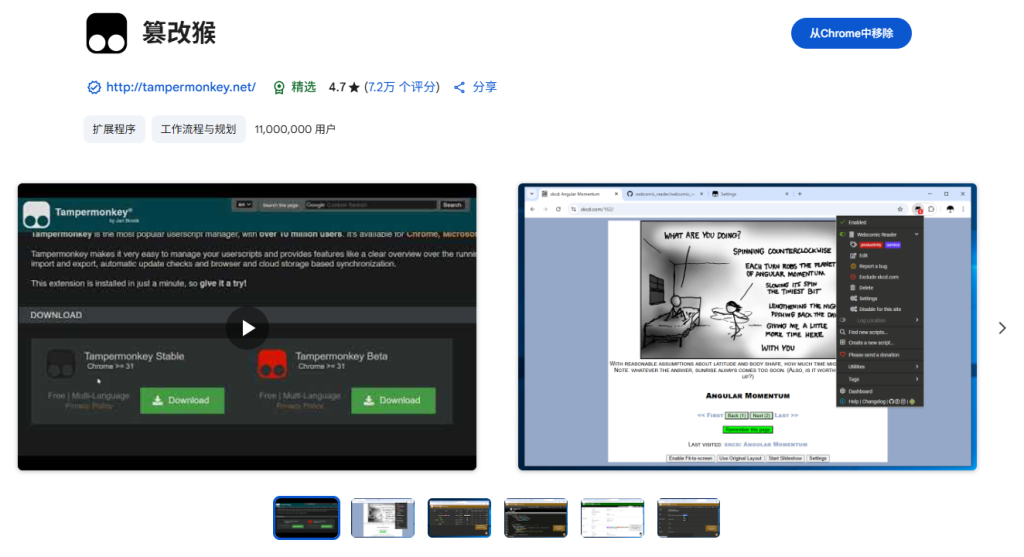1024x557 pixels.
Task: Click the 11,000,000 用户 text
Action: tap(295, 129)
